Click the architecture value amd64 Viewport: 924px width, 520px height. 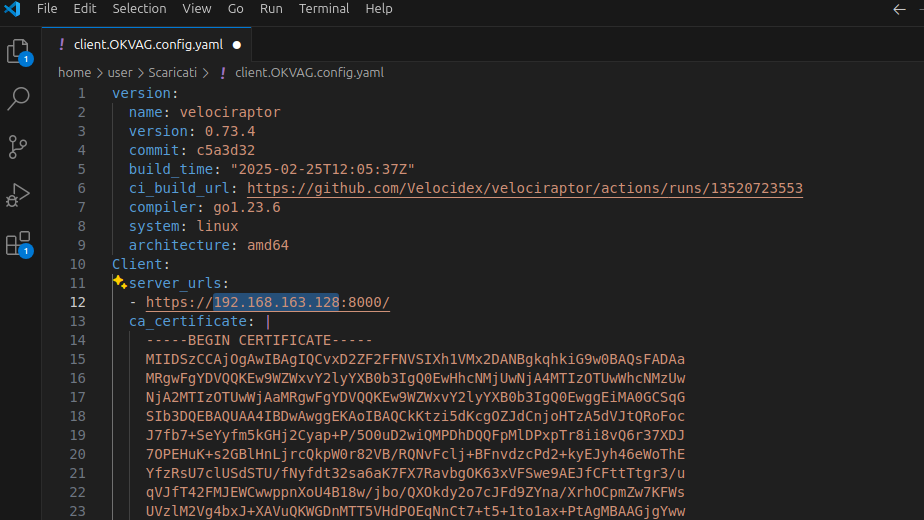pyautogui.click(x=268, y=245)
